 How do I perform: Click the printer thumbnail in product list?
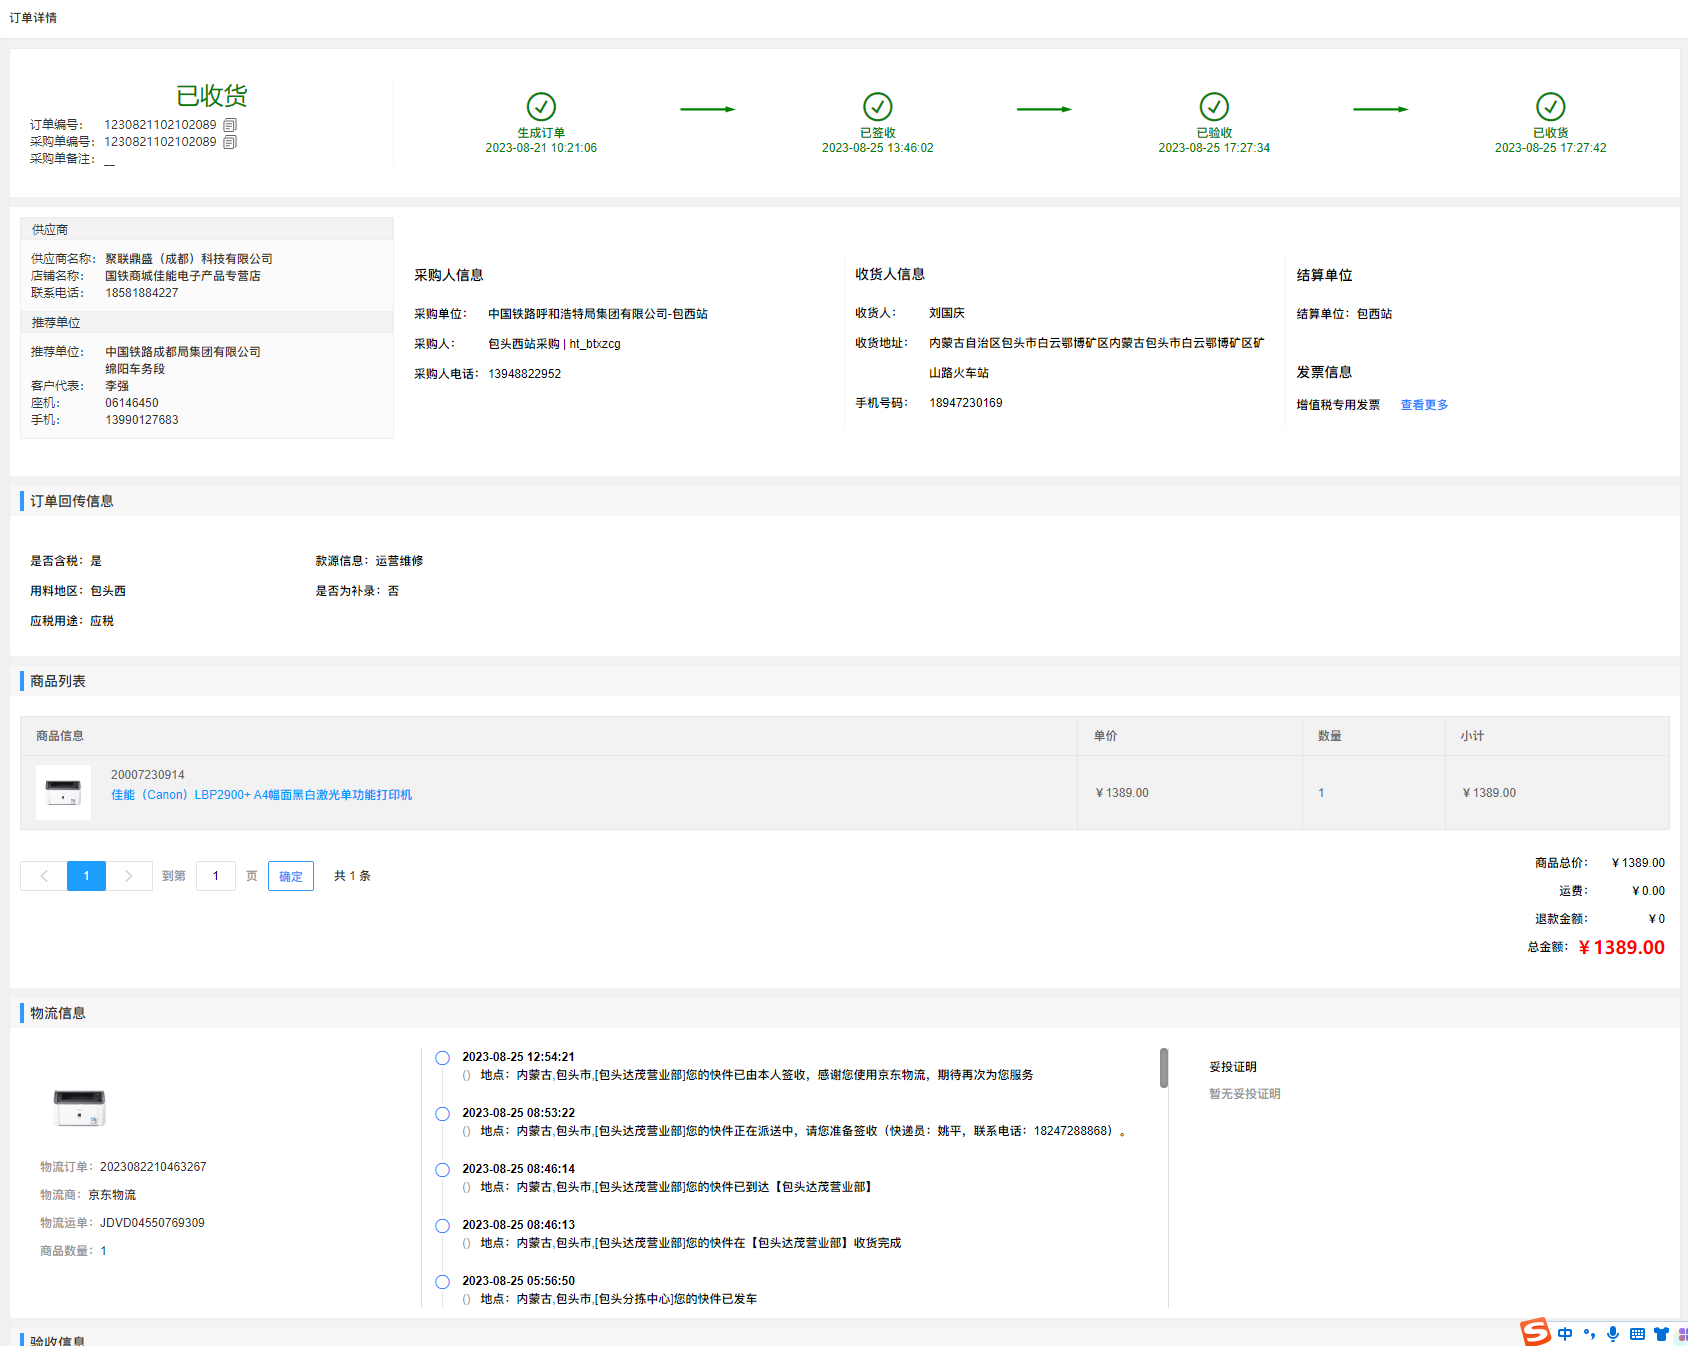63,792
